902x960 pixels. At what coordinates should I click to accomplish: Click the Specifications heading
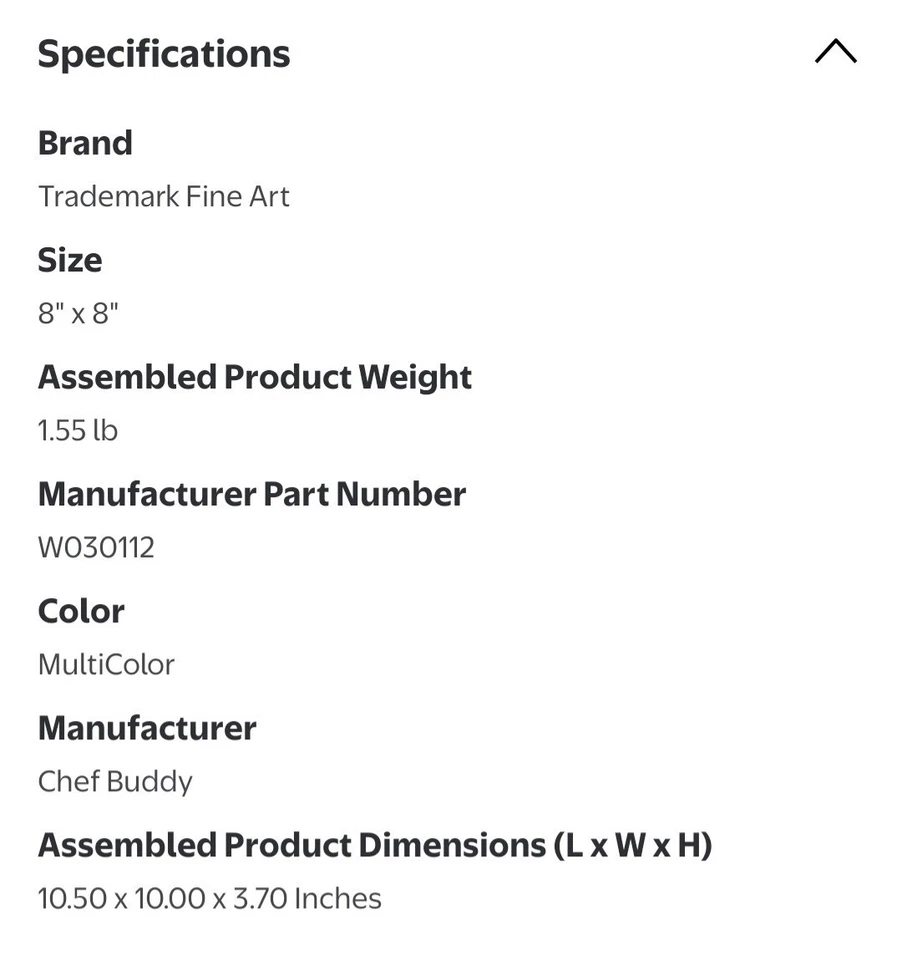point(164,54)
